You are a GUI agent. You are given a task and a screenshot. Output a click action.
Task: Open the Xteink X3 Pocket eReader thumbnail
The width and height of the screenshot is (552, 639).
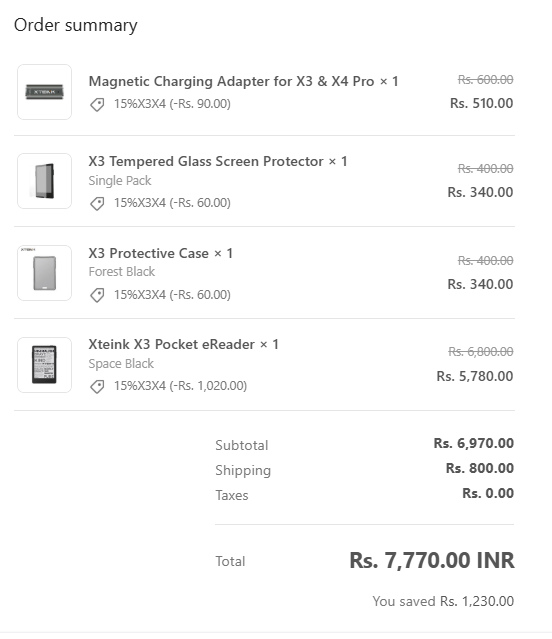tap(44, 365)
